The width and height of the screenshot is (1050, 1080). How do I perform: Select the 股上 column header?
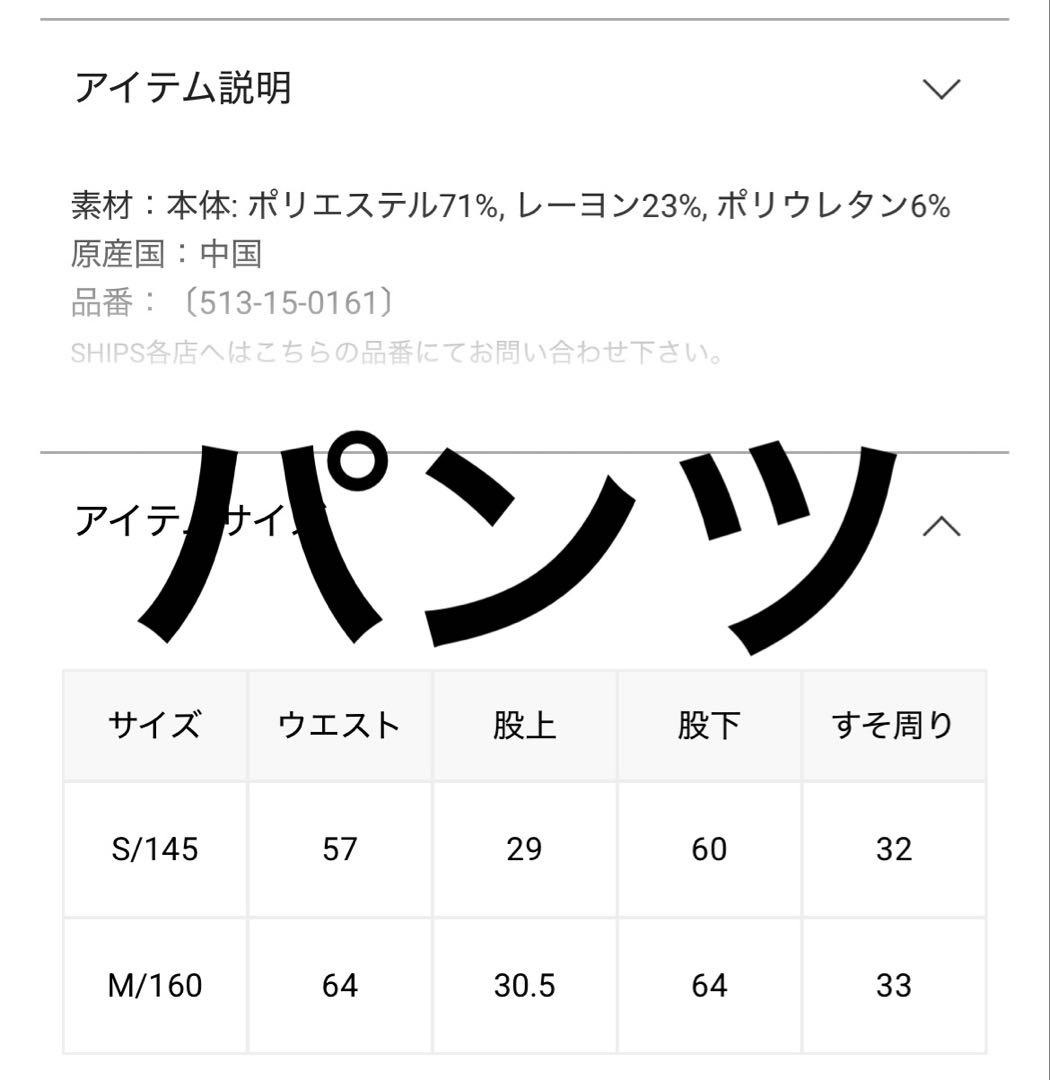coord(525,722)
